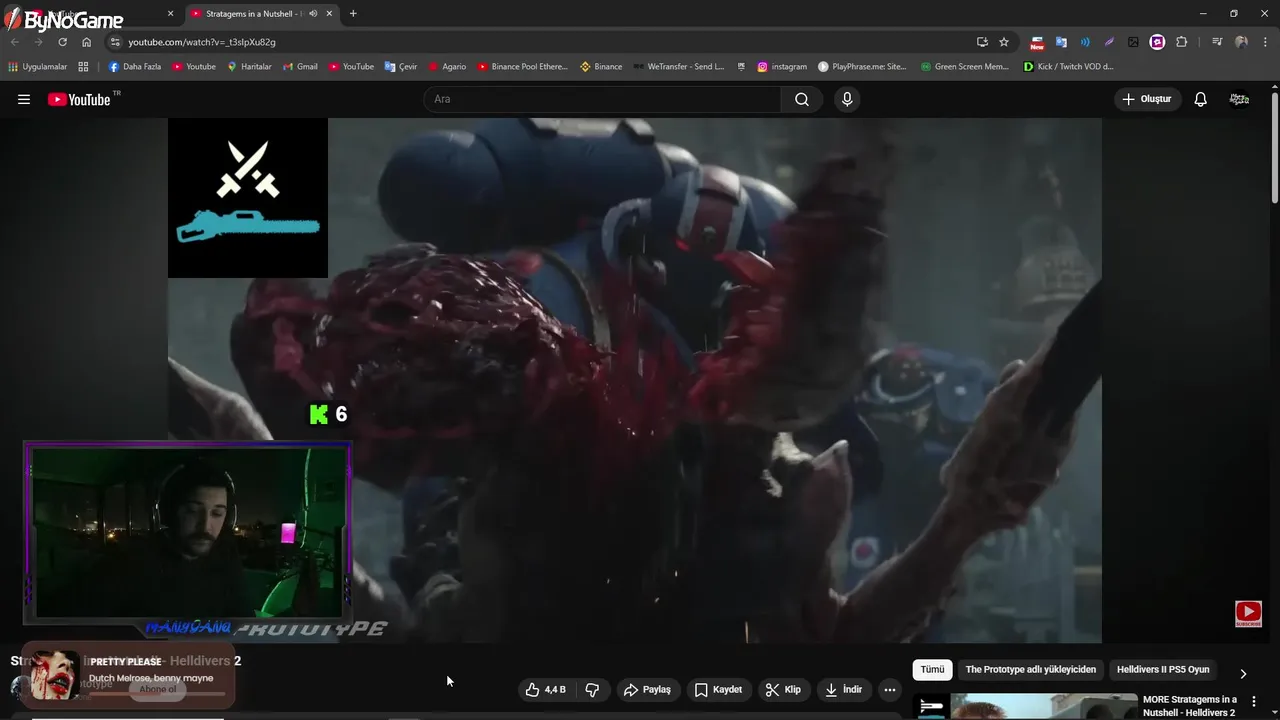Click the Klip clip button

[783, 689]
